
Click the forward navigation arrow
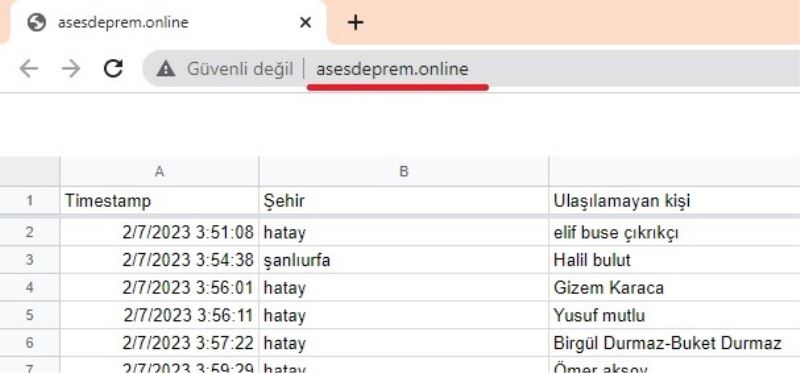(x=71, y=68)
